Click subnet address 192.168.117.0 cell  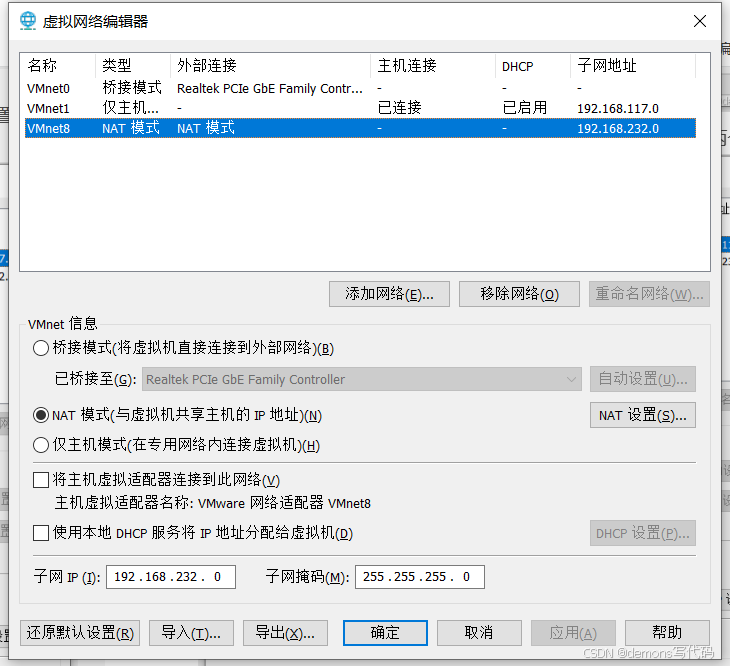[618, 108]
